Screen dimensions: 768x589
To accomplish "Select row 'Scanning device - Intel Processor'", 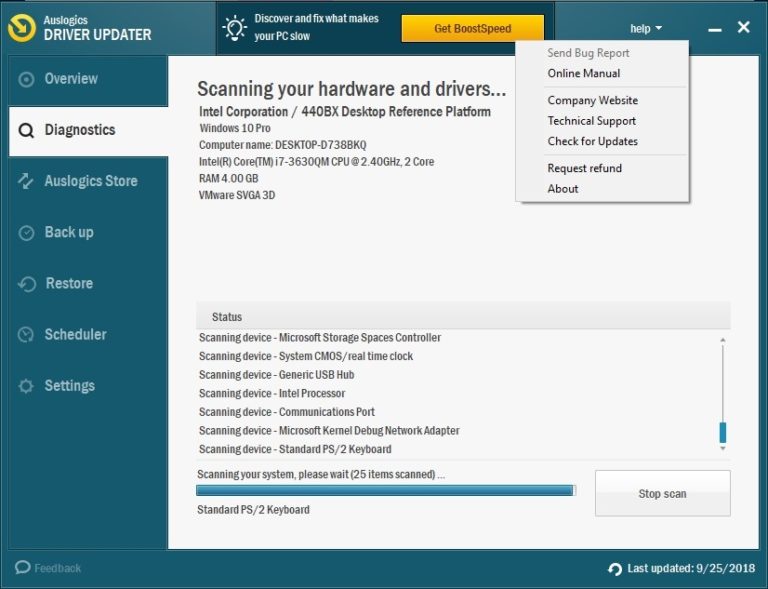I will 272,394.
